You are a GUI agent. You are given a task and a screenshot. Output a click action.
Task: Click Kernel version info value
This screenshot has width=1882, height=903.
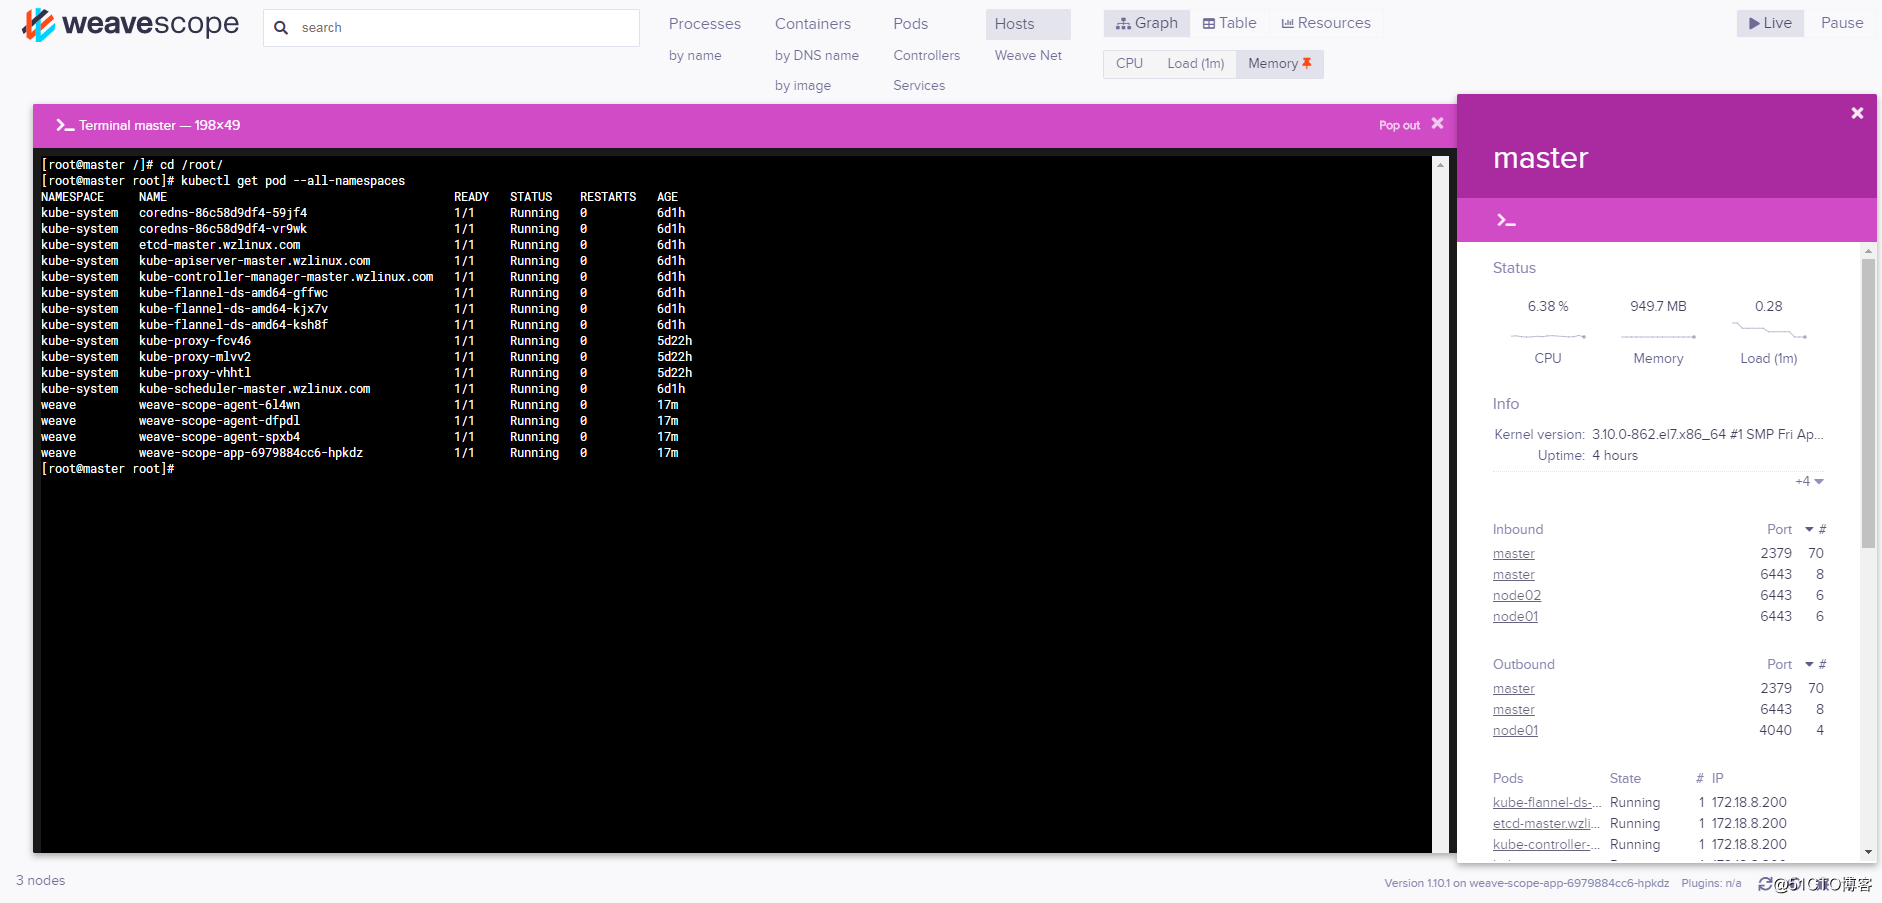(1708, 435)
